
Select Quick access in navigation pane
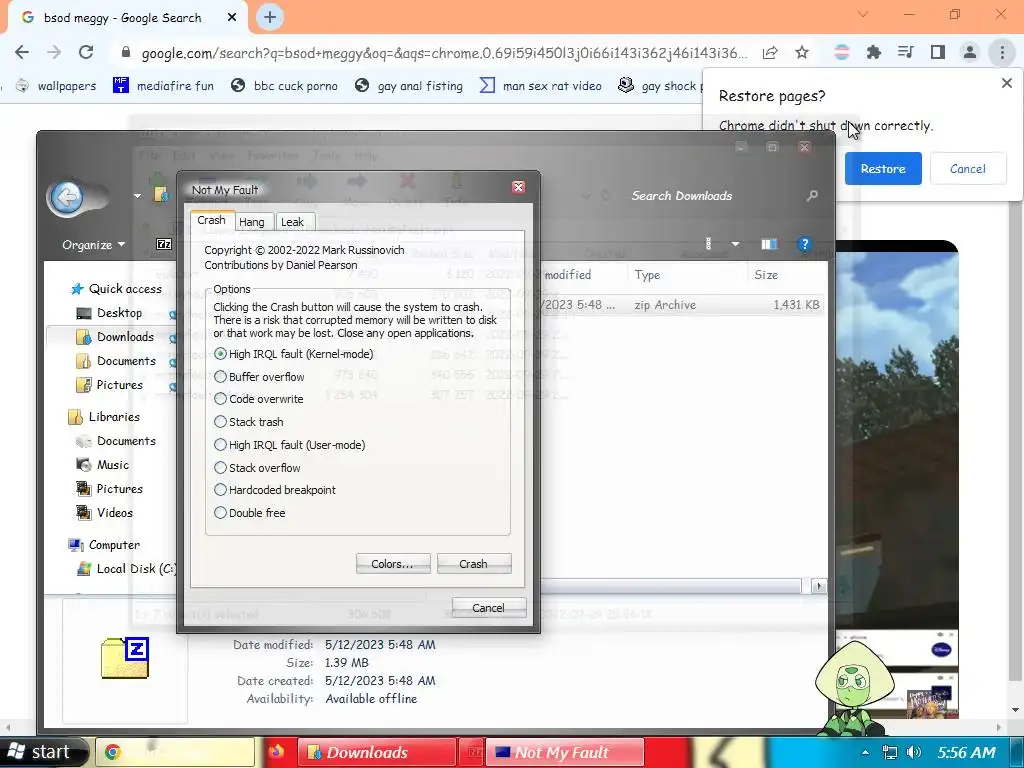click(x=117, y=289)
